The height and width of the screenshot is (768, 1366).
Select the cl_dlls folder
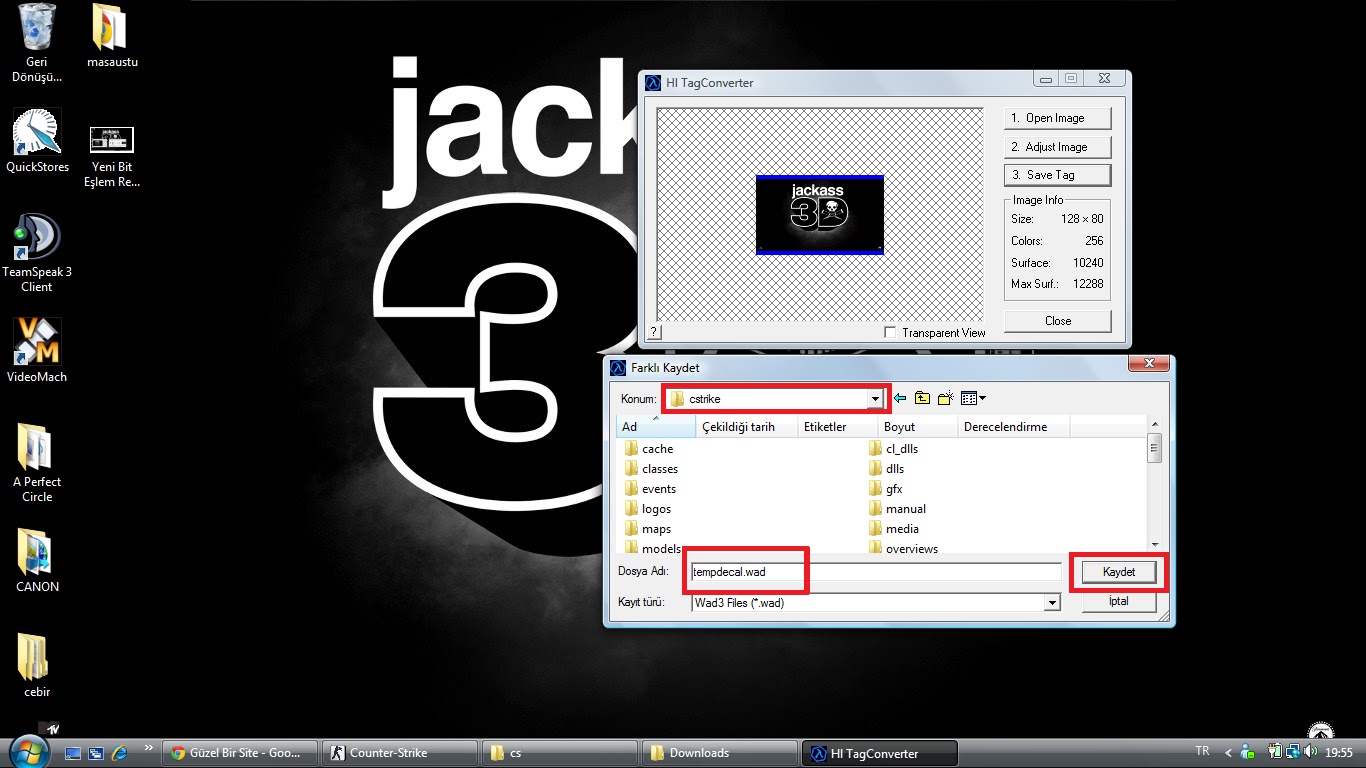894,449
